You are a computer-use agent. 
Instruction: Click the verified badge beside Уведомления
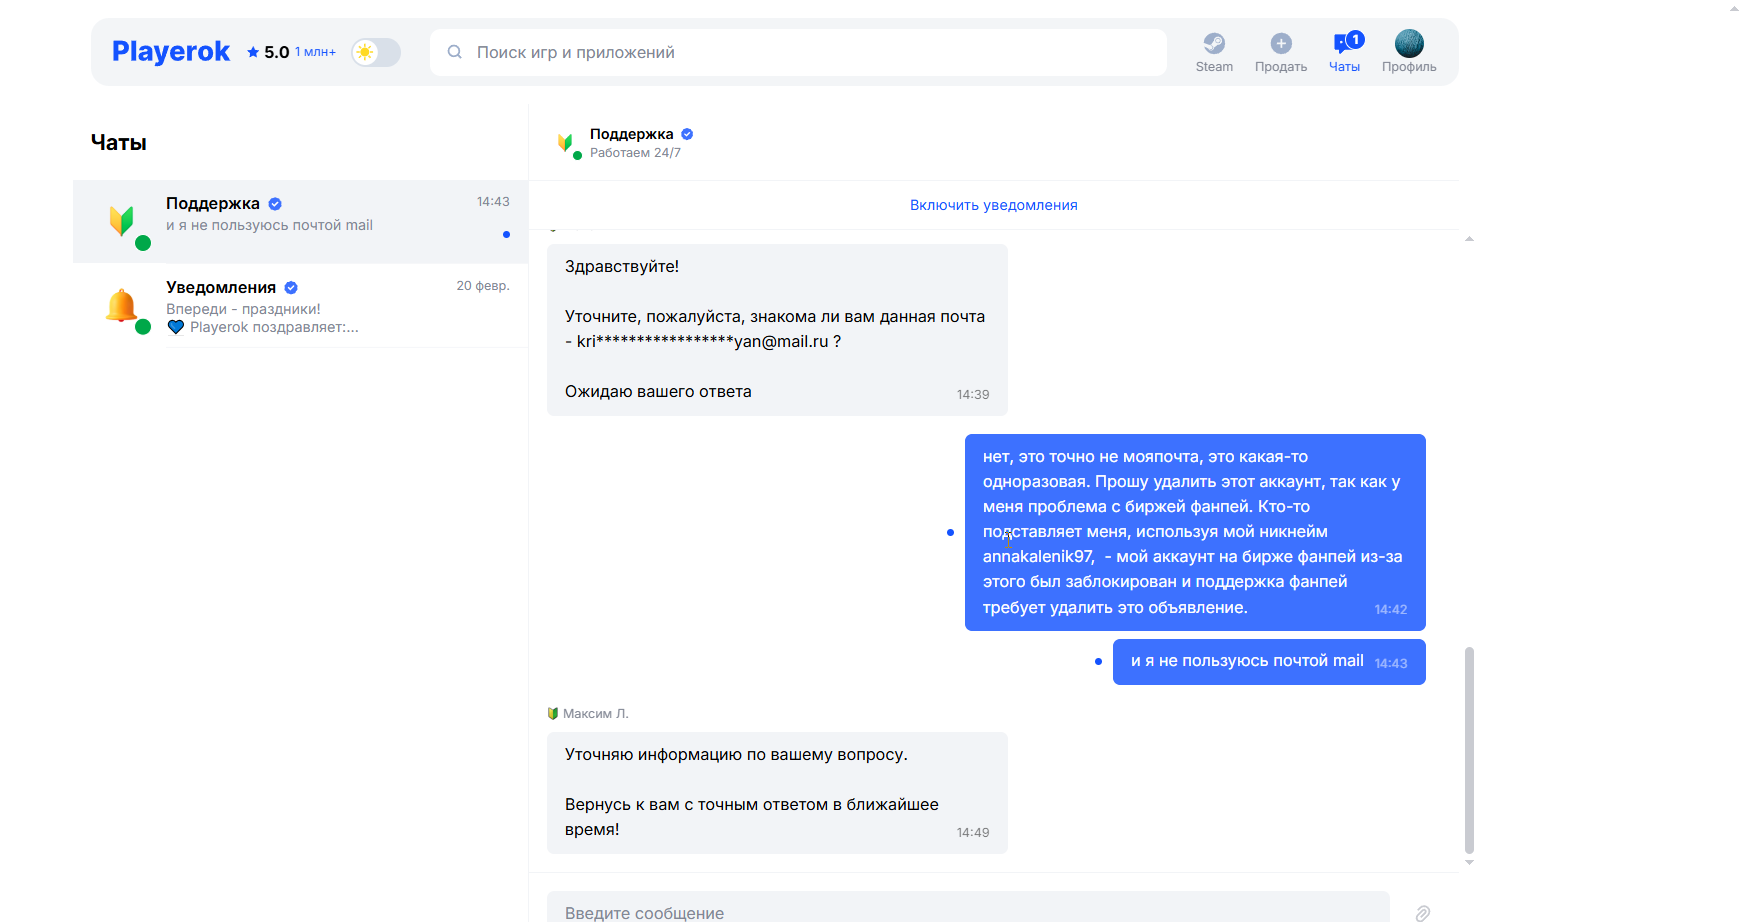coord(291,288)
